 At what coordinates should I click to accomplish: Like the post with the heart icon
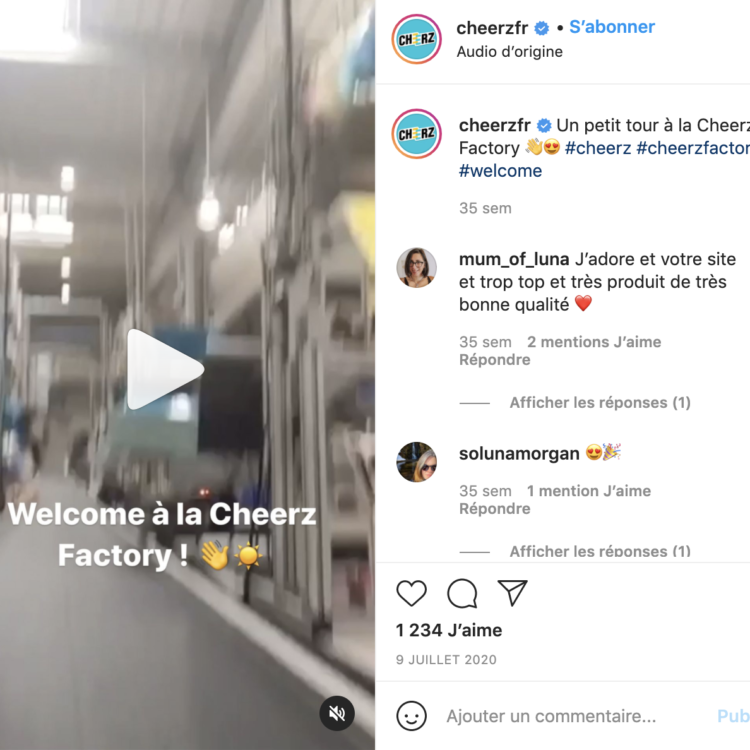click(411, 593)
